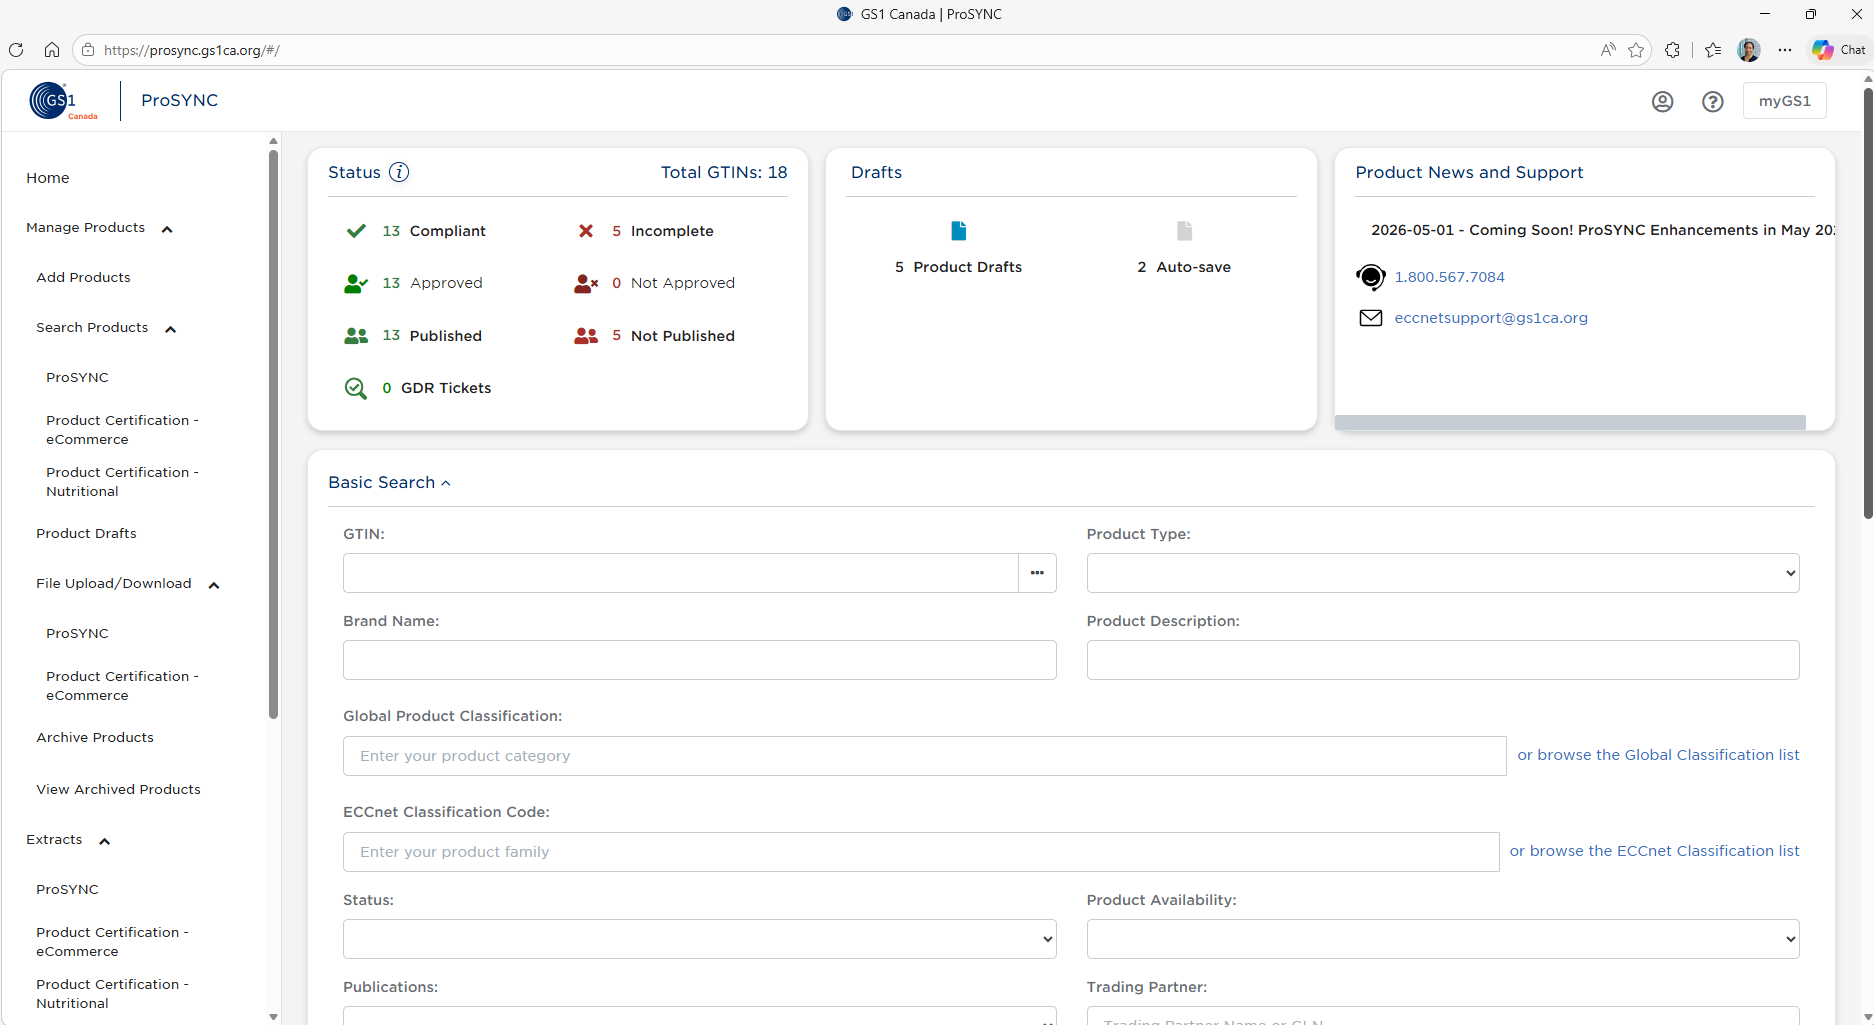Open the Product Type dropdown
The width and height of the screenshot is (1874, 1025).
1443,573
